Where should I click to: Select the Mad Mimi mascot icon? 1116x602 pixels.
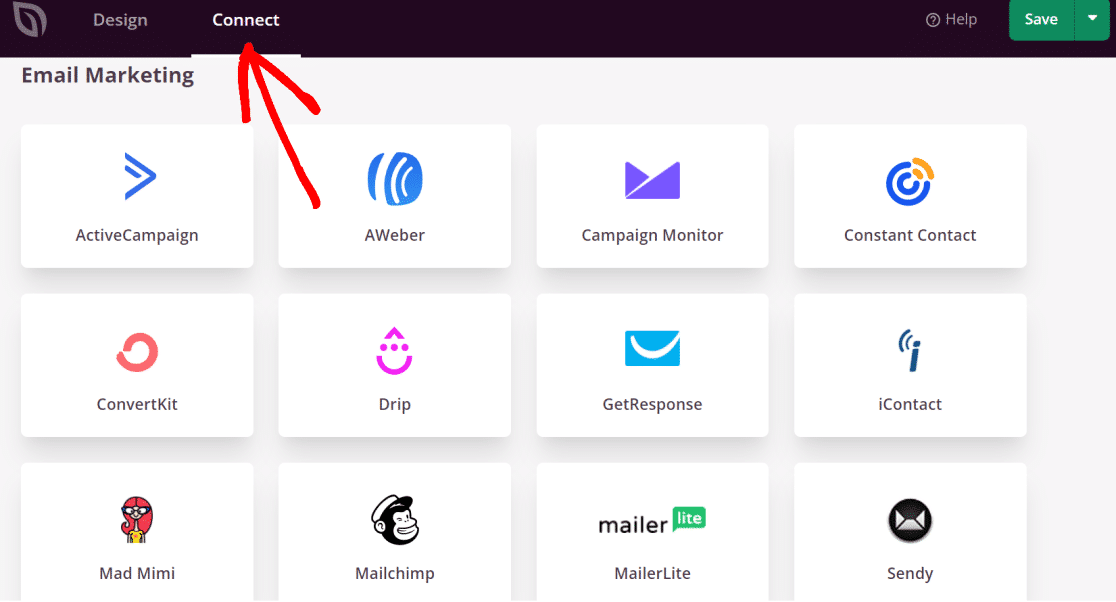click(x=136, y=519)
